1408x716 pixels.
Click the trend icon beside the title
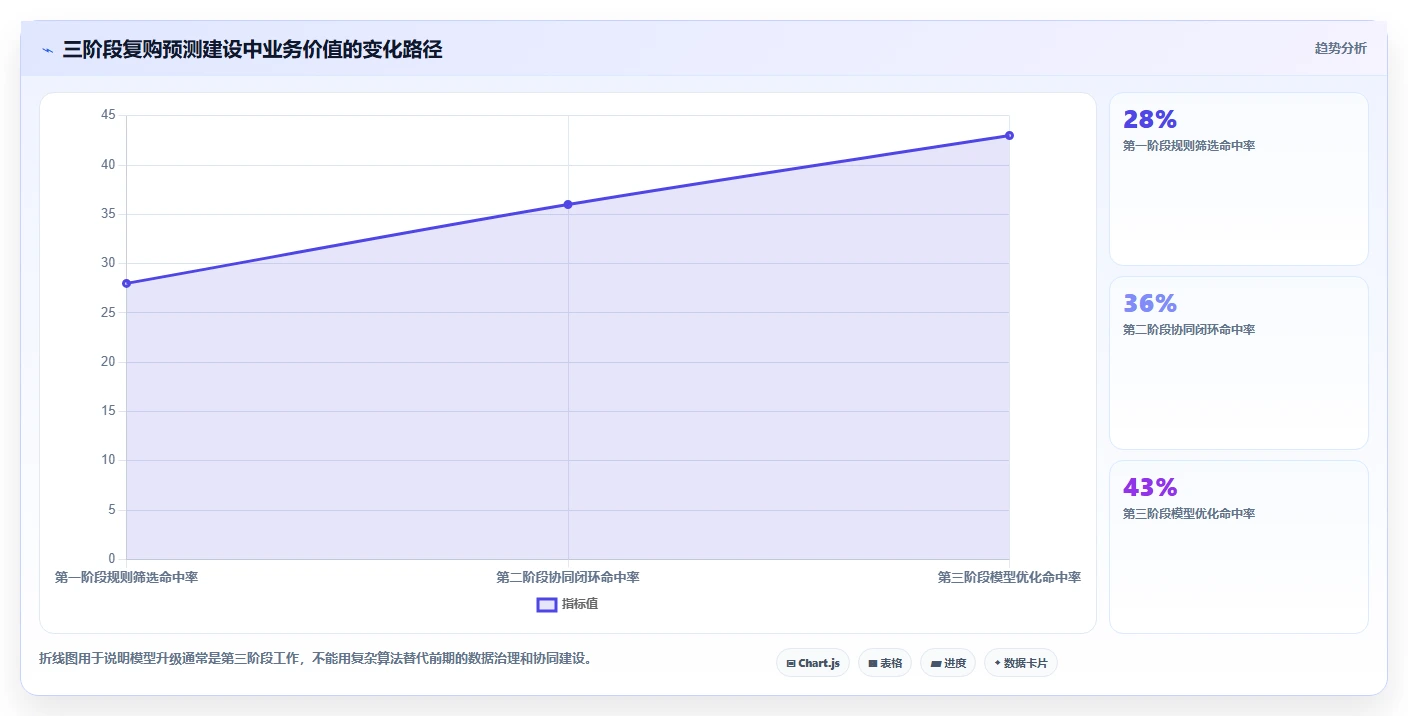[x=48, y=50]
